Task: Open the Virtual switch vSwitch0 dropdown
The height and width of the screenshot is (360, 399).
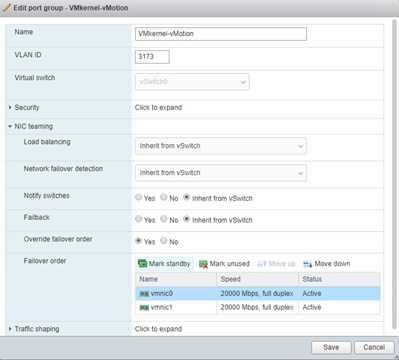Action: pyautogui.click(x=192, y=82)
